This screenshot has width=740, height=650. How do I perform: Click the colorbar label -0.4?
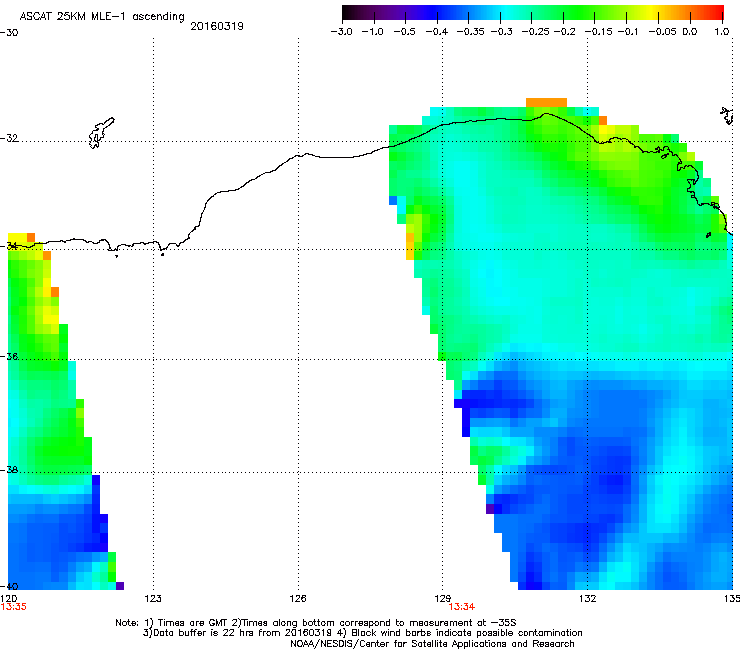click(x=437, y=32)
